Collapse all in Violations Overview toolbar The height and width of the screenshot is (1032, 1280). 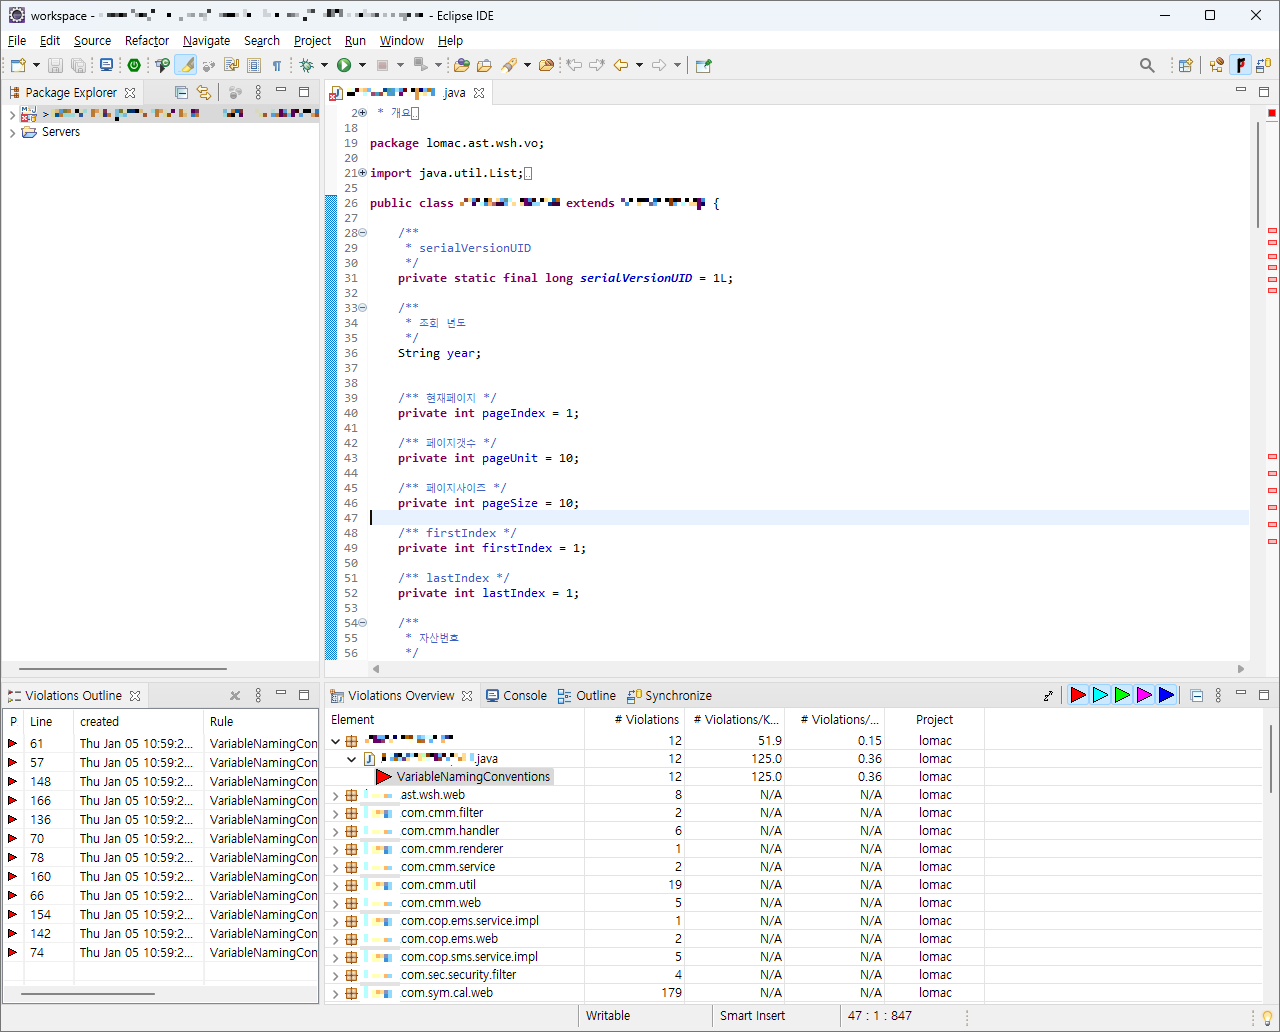coord(1196,695)
